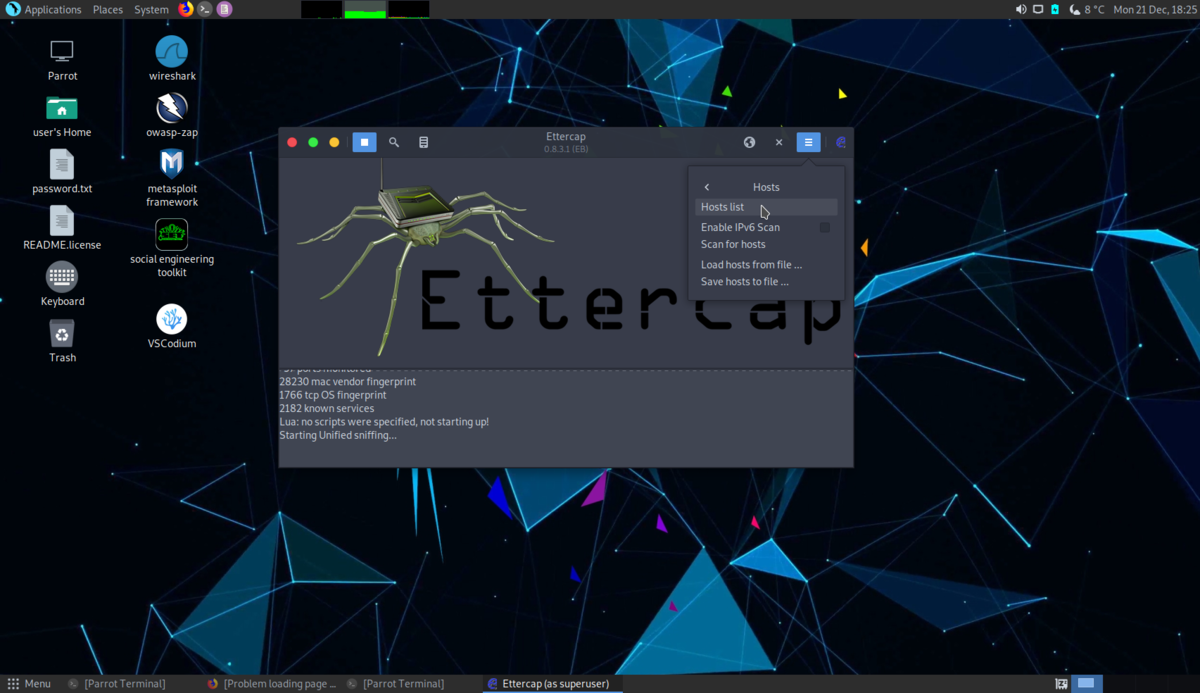Image resolution: width=1200 pixels, height=693 pixels.
Task: Select the metasploit framework desktop icon
Action: [x=172, y=178]
